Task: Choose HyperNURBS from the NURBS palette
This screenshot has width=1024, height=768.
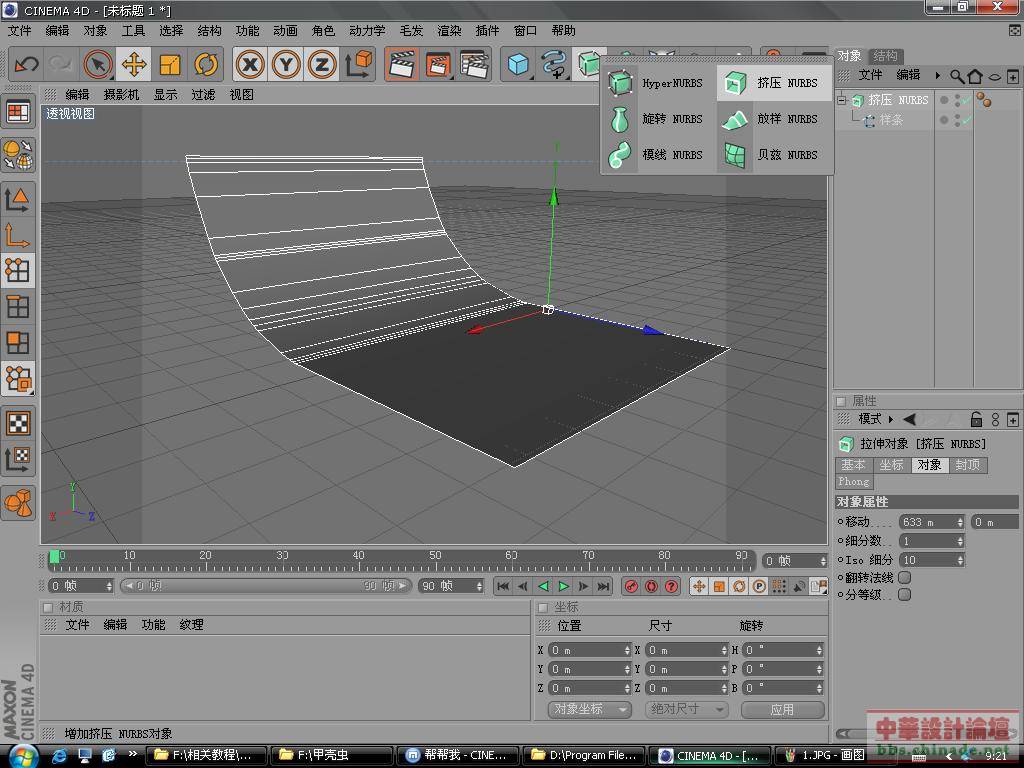Action: click(x=656, y=83)
